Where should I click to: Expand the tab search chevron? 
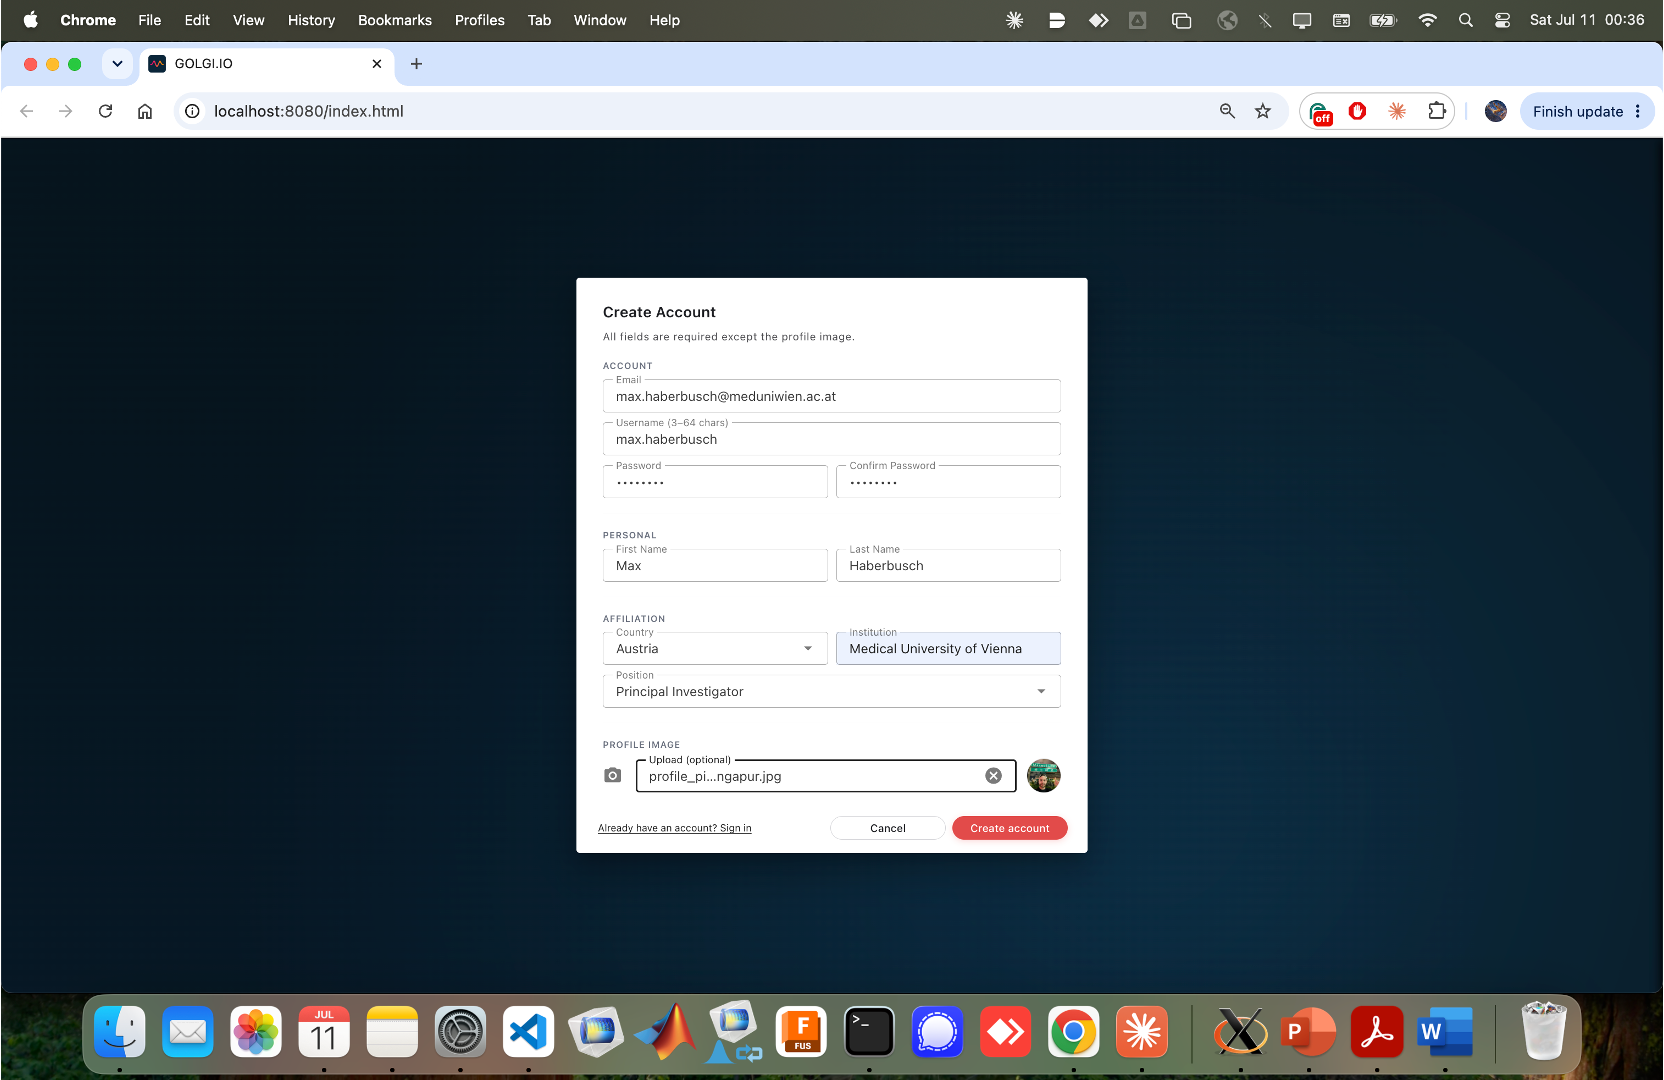click(x=117, y=64)
